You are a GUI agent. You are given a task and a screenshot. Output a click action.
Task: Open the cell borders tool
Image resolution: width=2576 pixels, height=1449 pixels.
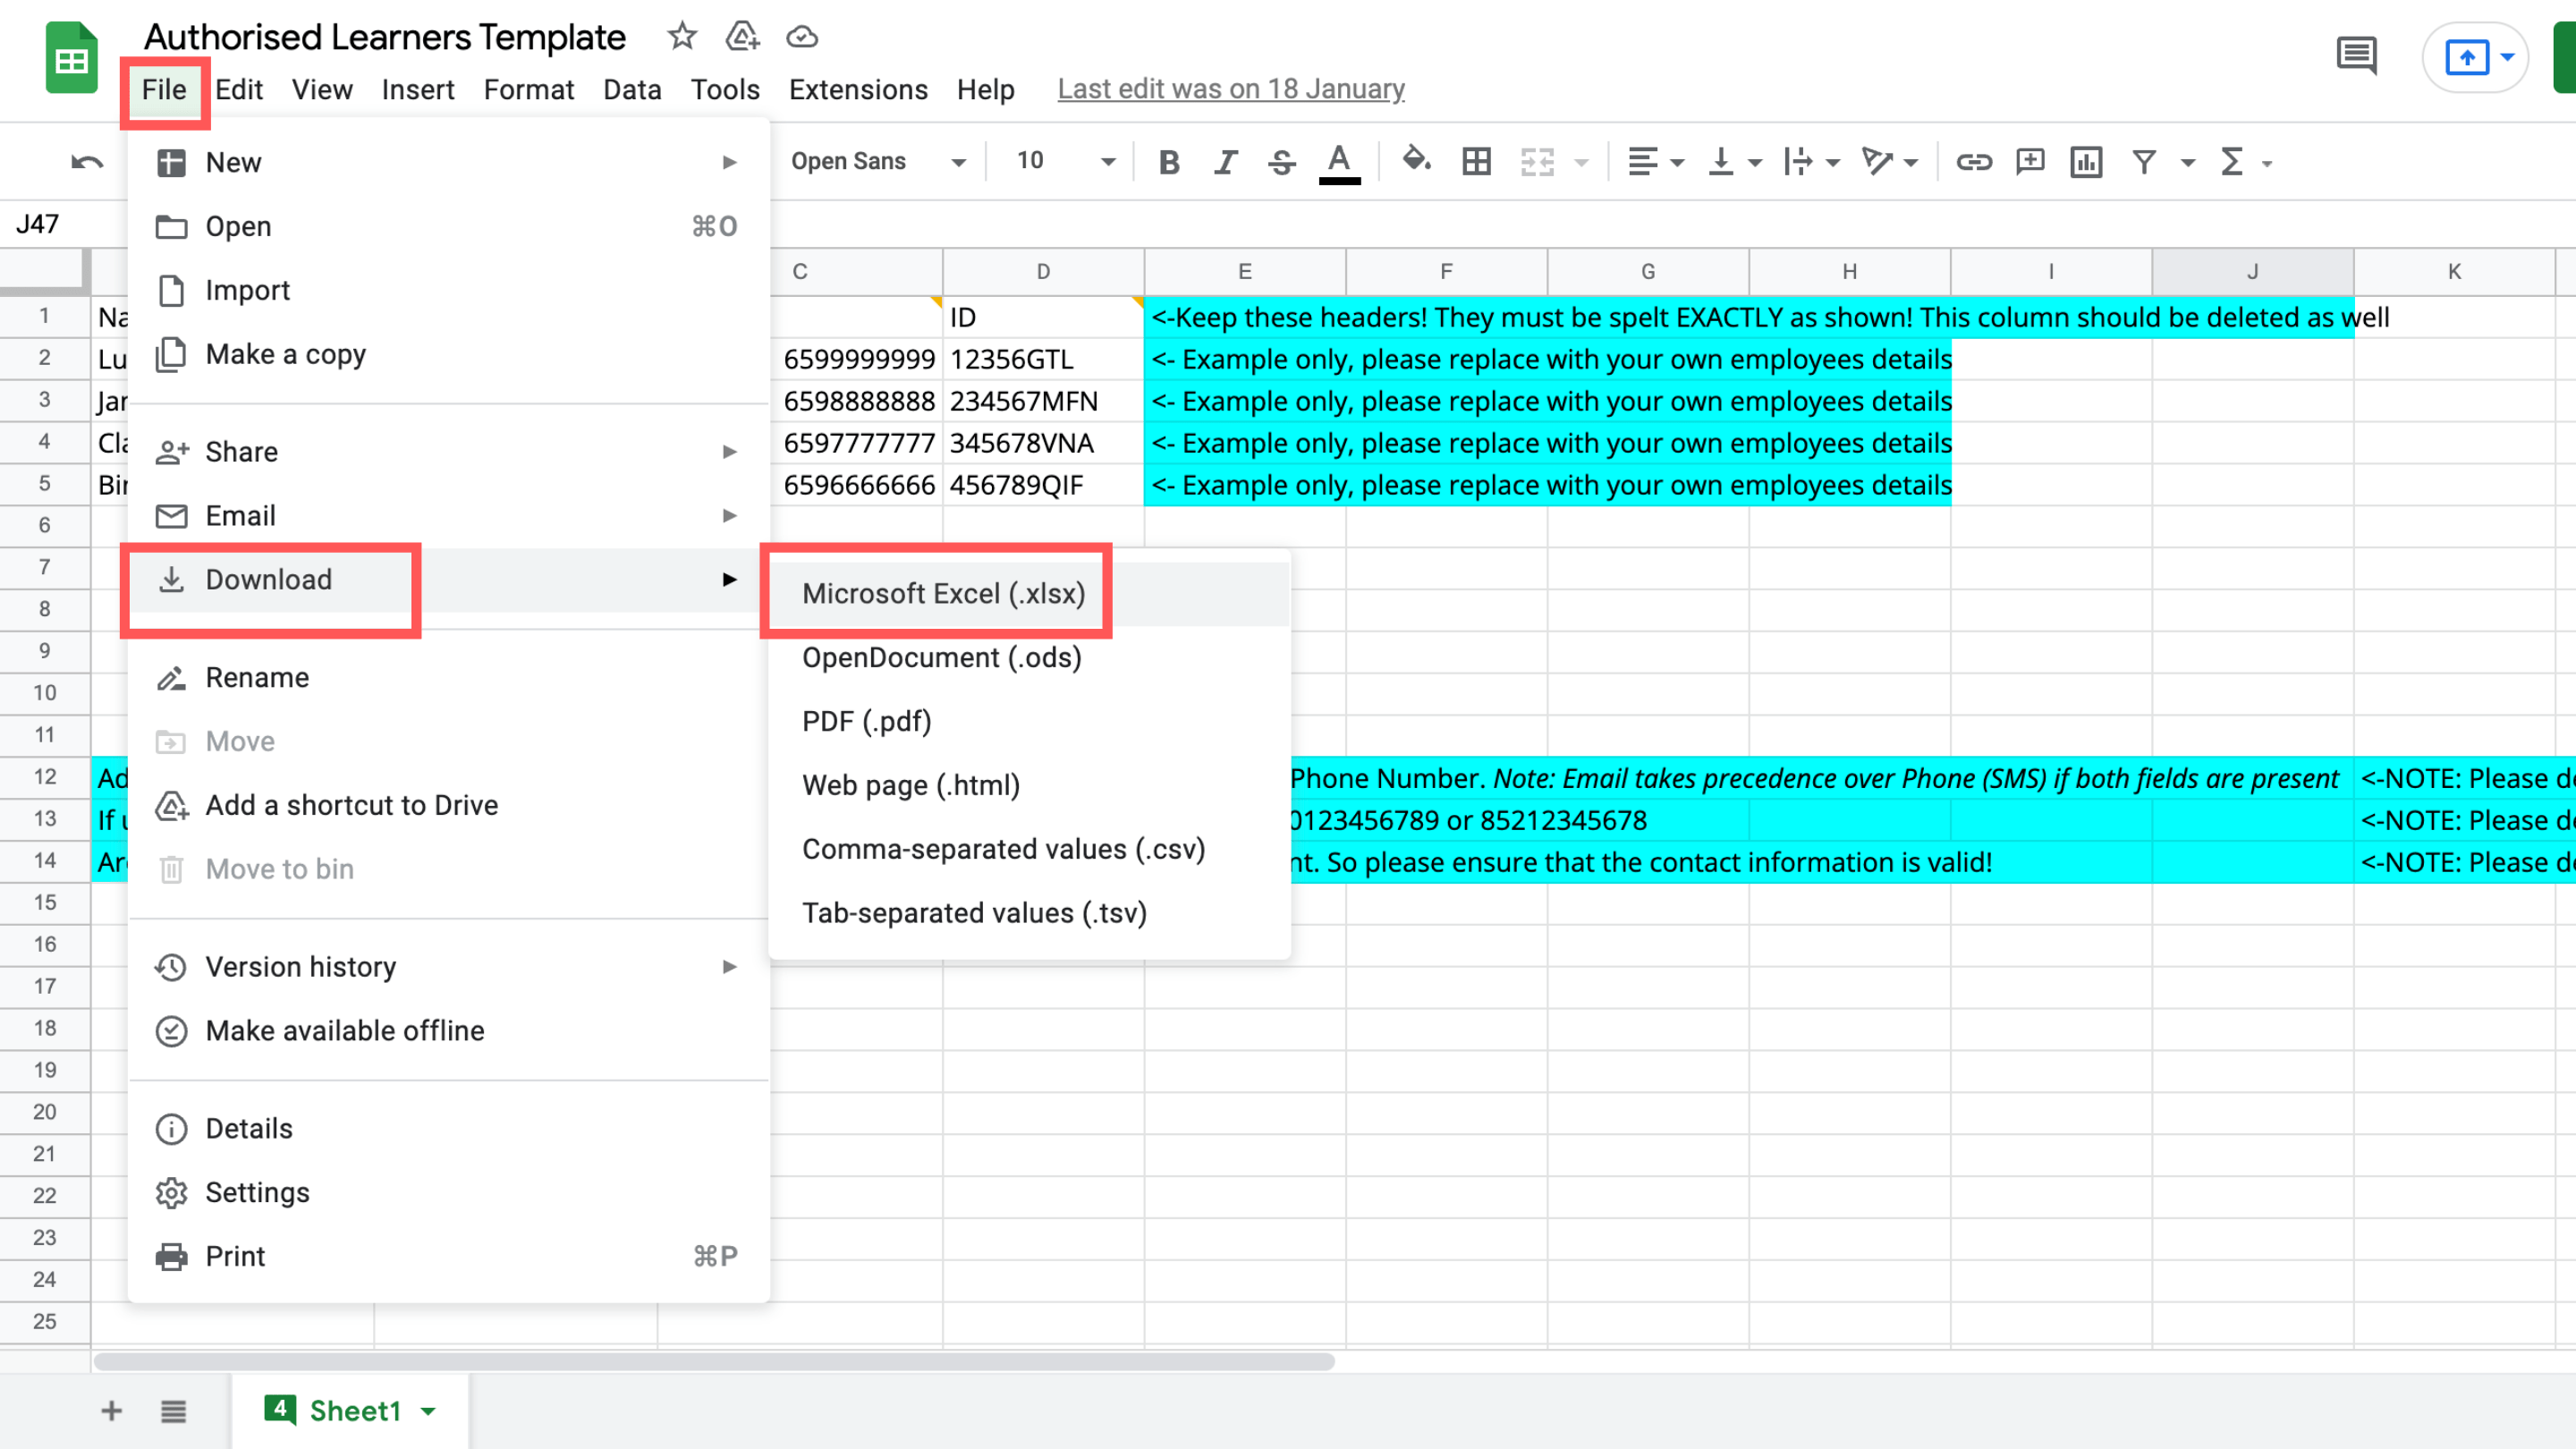coord(1476,162)
